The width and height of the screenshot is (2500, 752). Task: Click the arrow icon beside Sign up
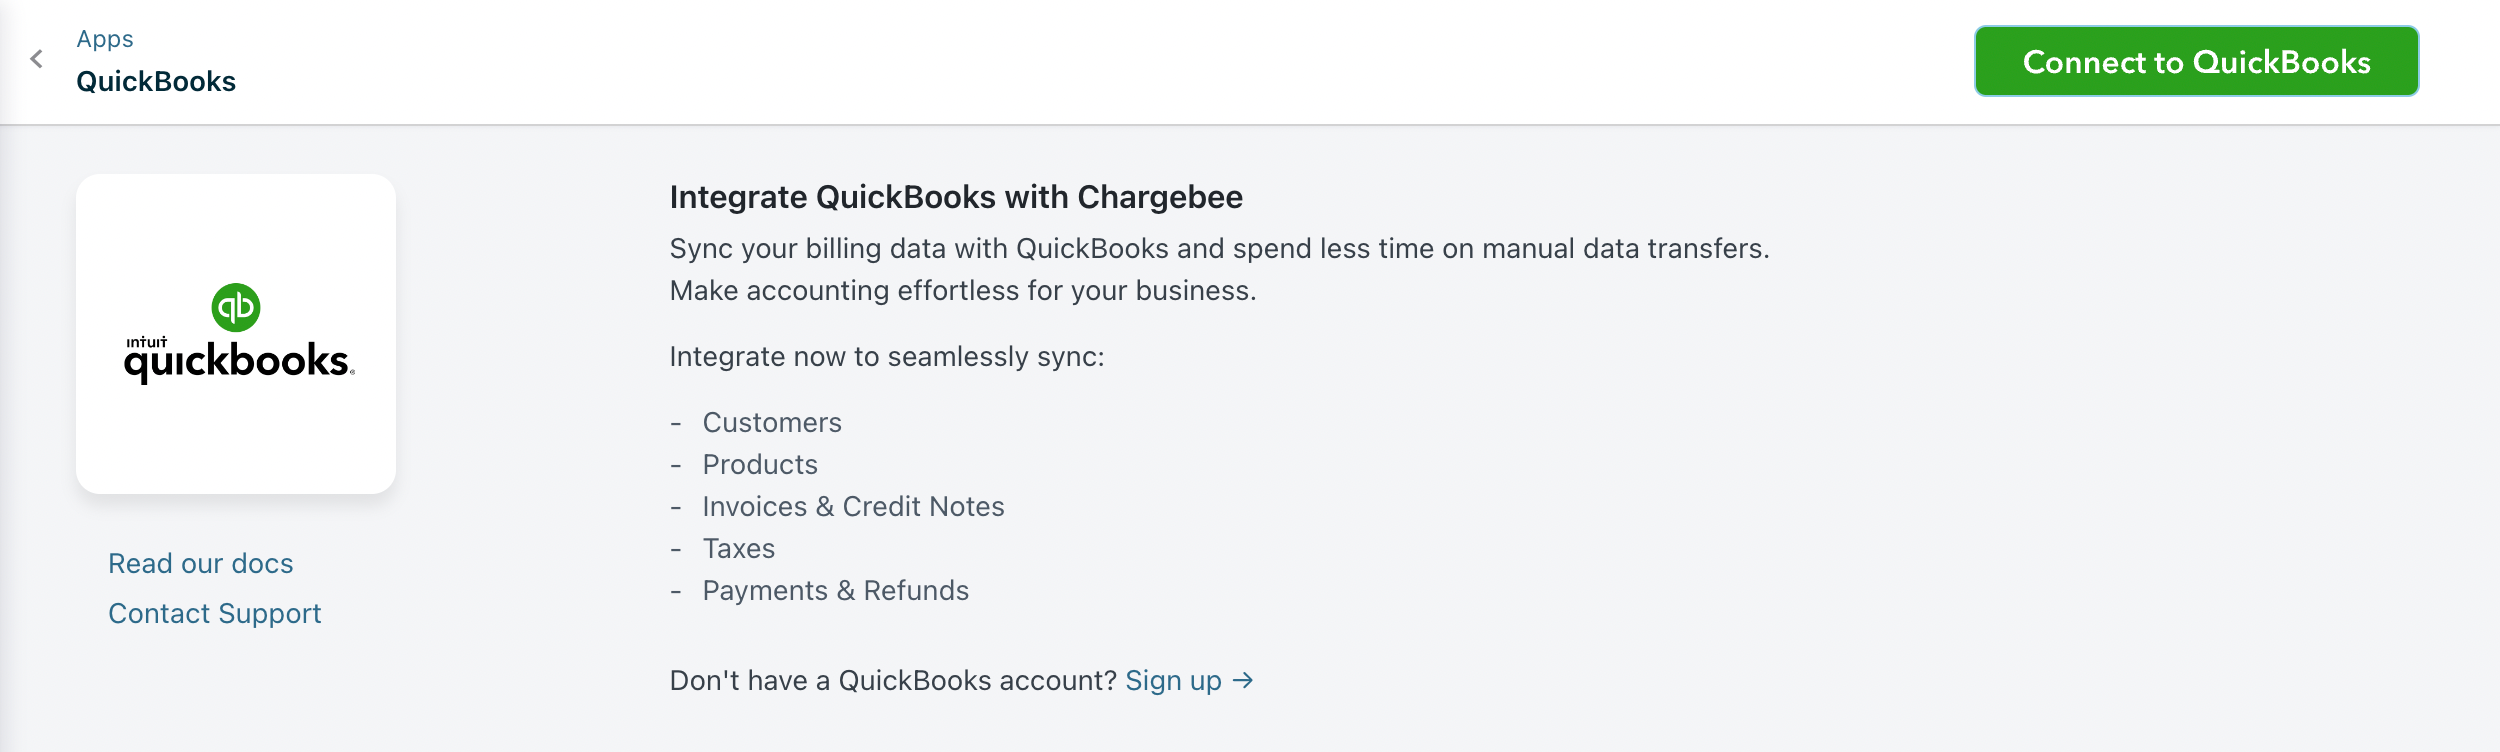1243,681
